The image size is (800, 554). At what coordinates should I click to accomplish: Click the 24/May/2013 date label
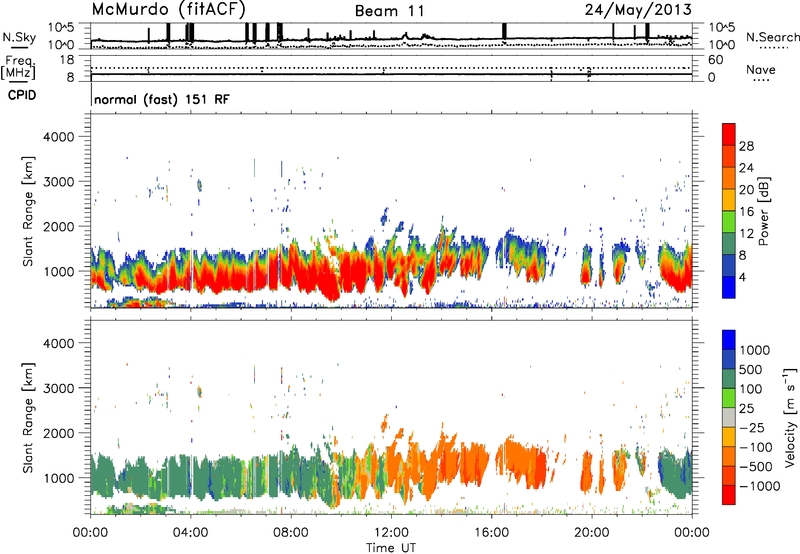click(x=638, y=9)
